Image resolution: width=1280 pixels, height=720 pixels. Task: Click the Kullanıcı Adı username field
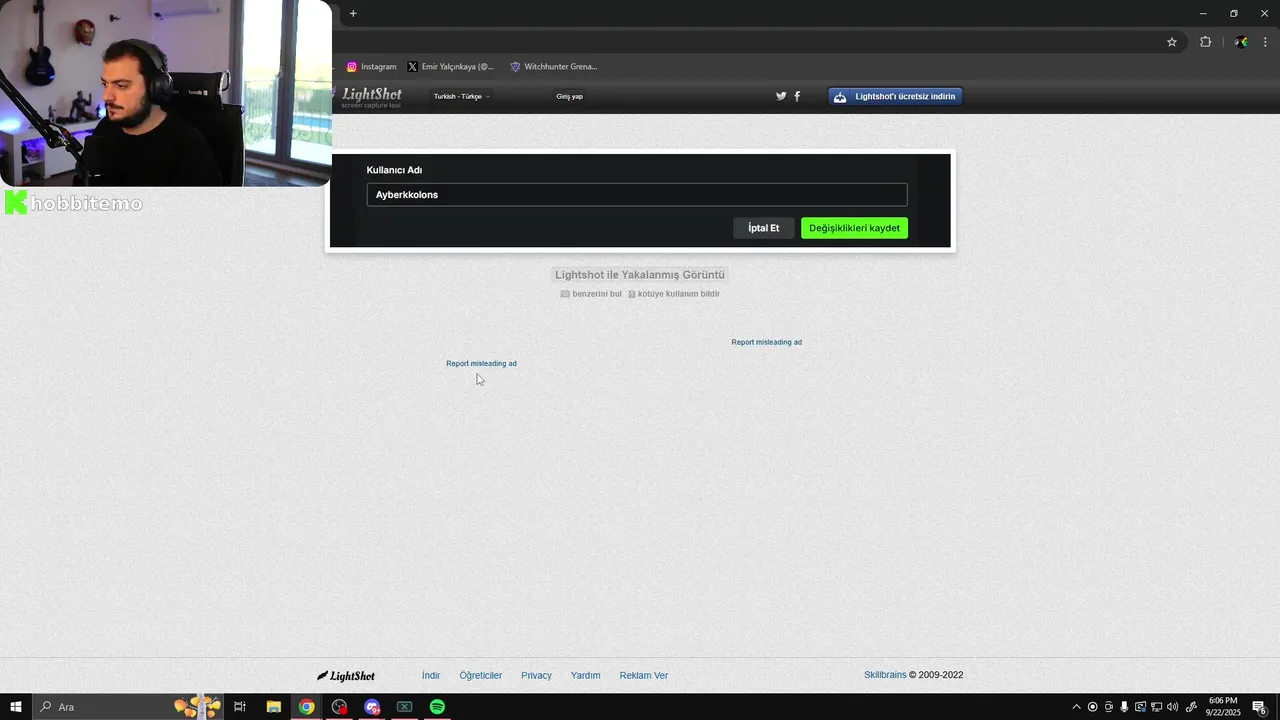click(637, 195)
